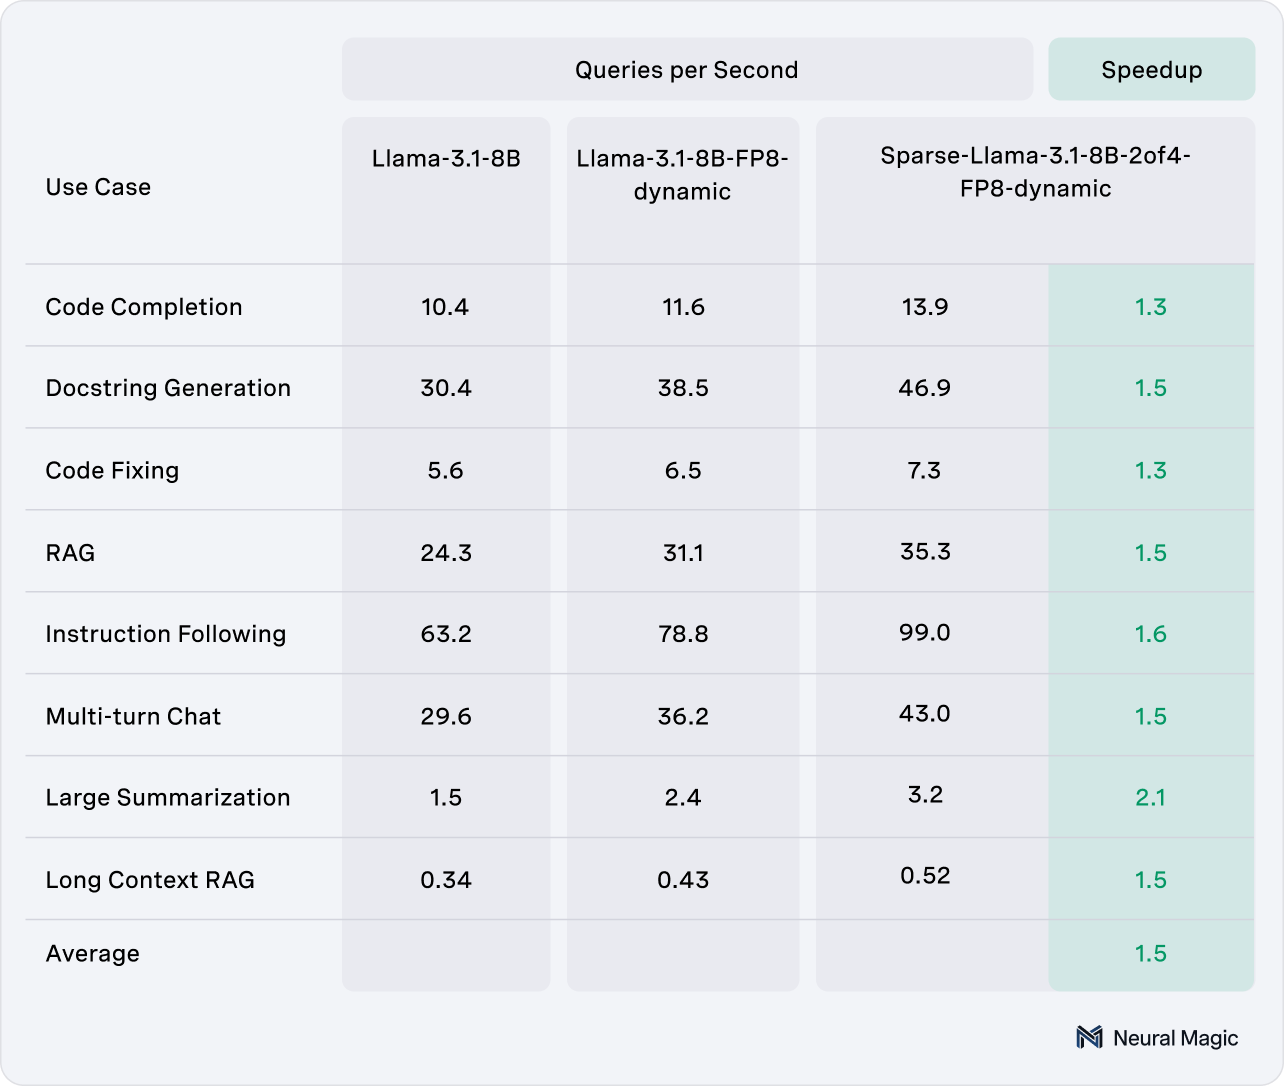1284x1086 pixels.
Task: Select the Speedup column header
Action: coord(1151,70)
